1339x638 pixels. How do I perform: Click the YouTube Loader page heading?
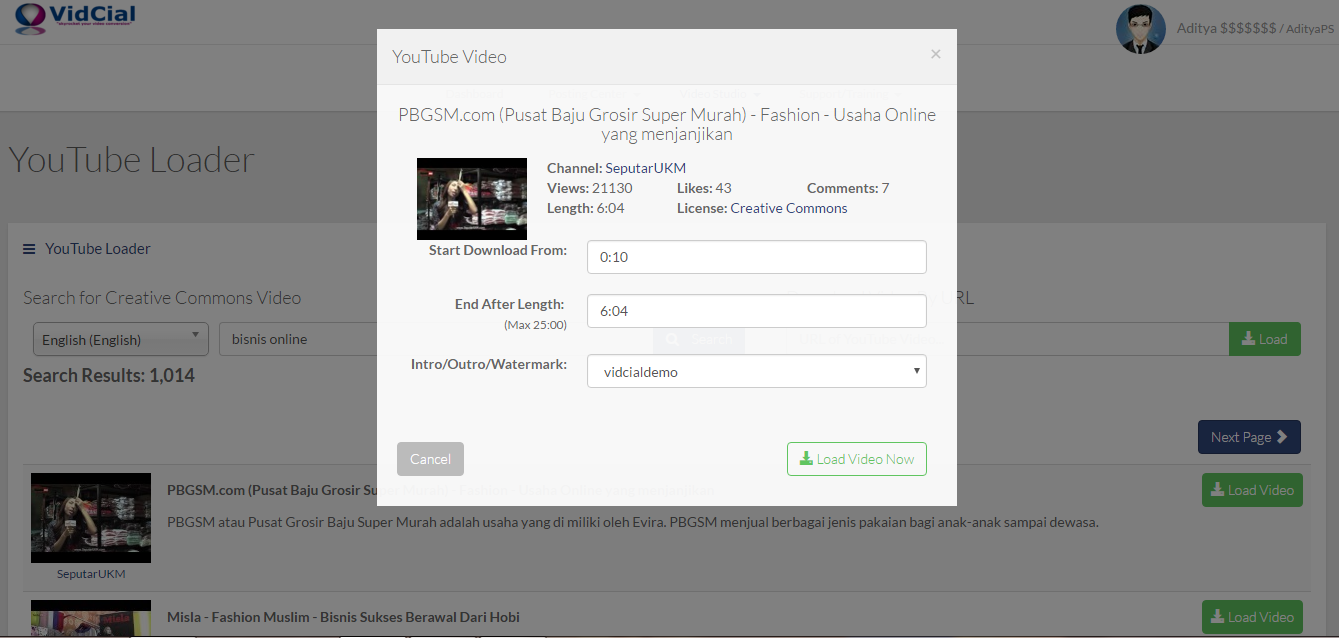131,160
